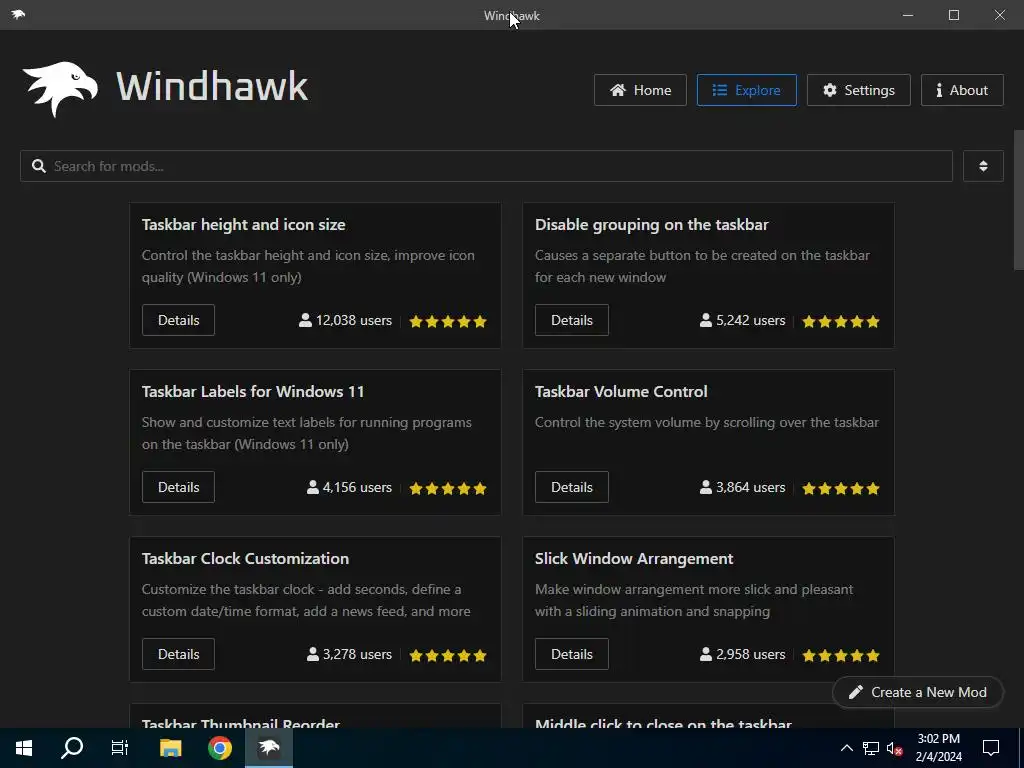Screen dimensions: 1024x768
Task: Open the Windows notification center
Action: (x=991, y=748)
